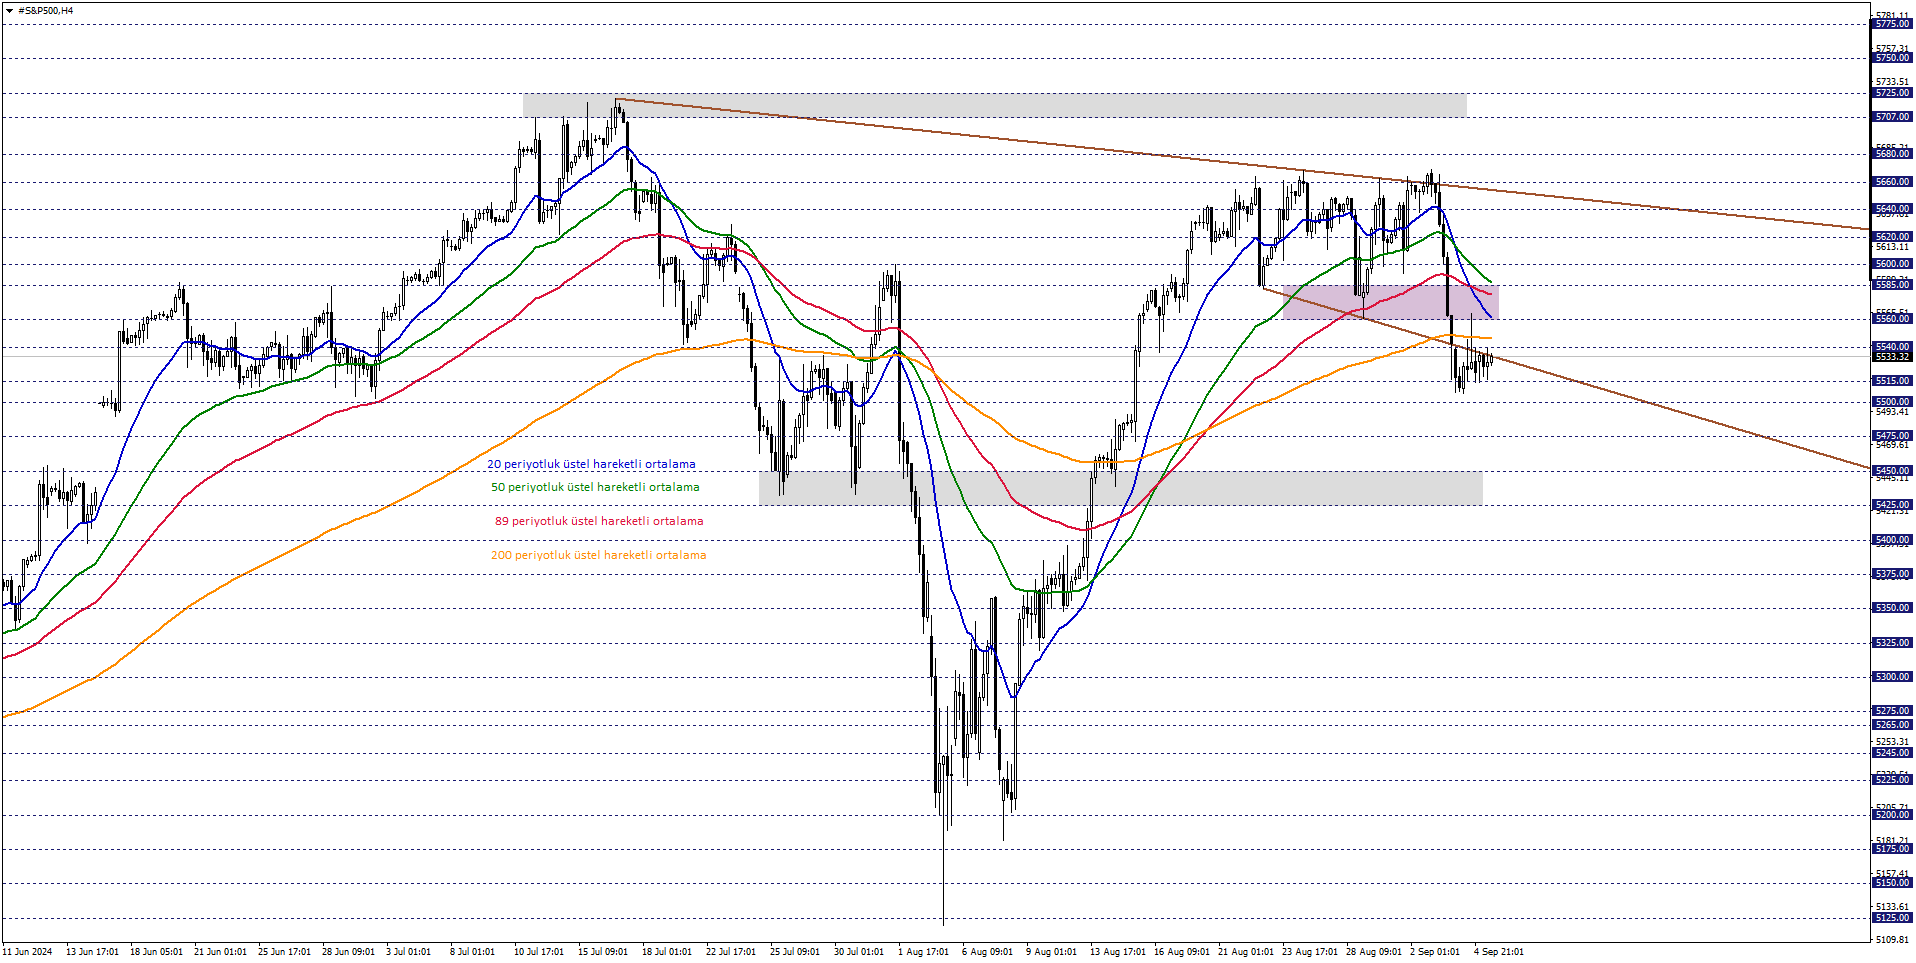The height and width of the screenshot is (963, 1916).
Task: Select the 5600.00 price level label
Action: pos(1892,264)
